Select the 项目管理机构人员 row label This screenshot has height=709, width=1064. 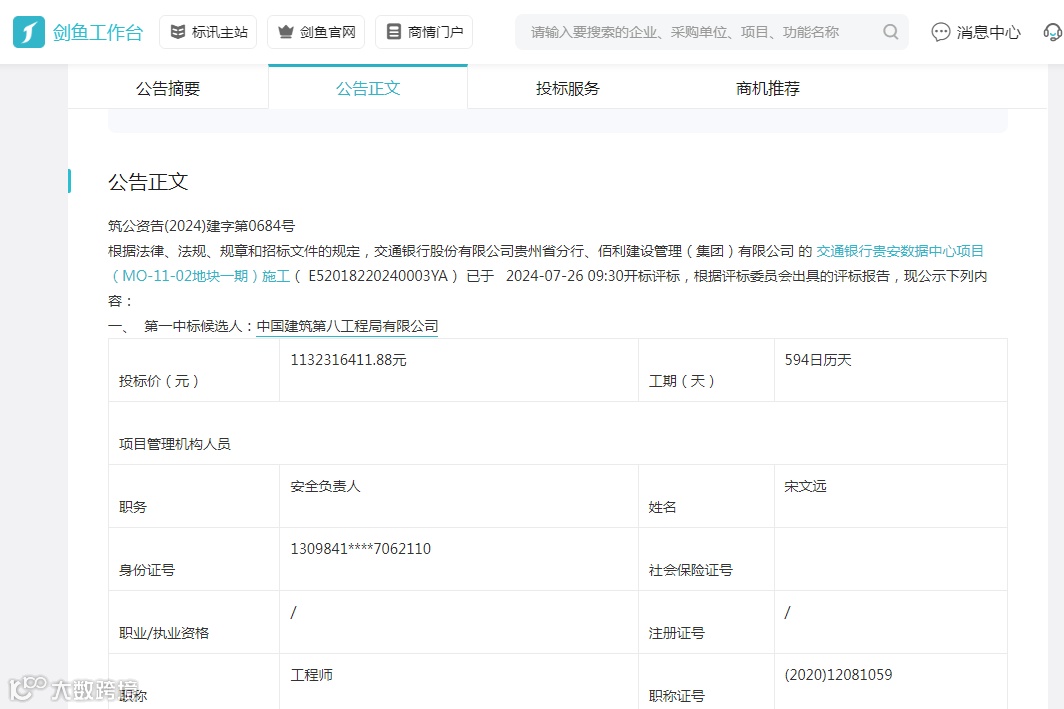(174, 444)
